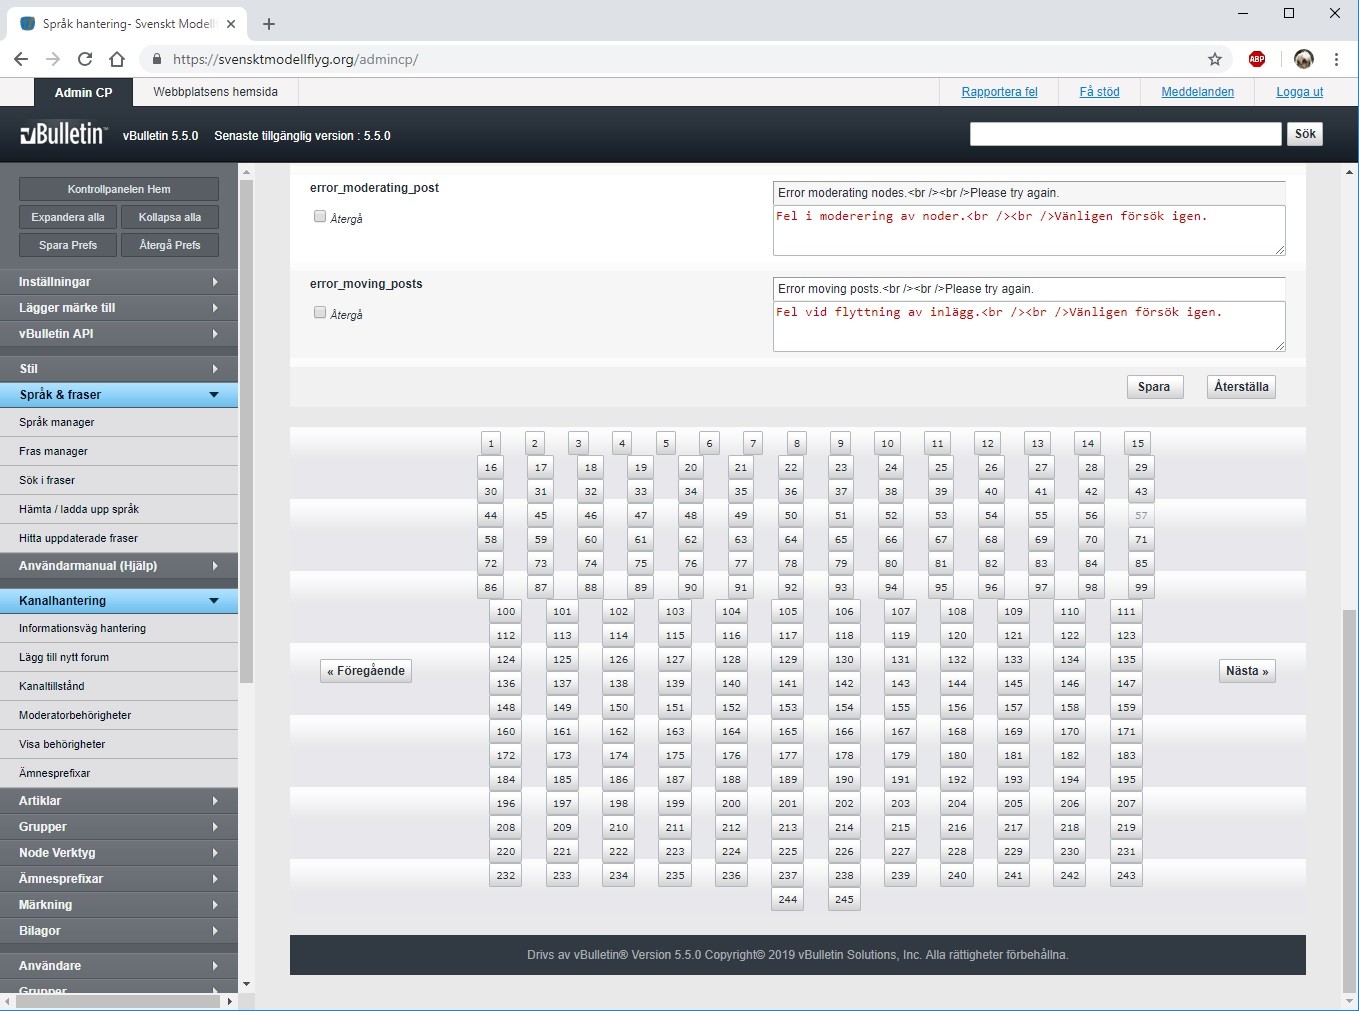The width and height of the screenshot is (1359, 1011).
Task: Click Kollapsa alla button
Action: click(170, 217)
